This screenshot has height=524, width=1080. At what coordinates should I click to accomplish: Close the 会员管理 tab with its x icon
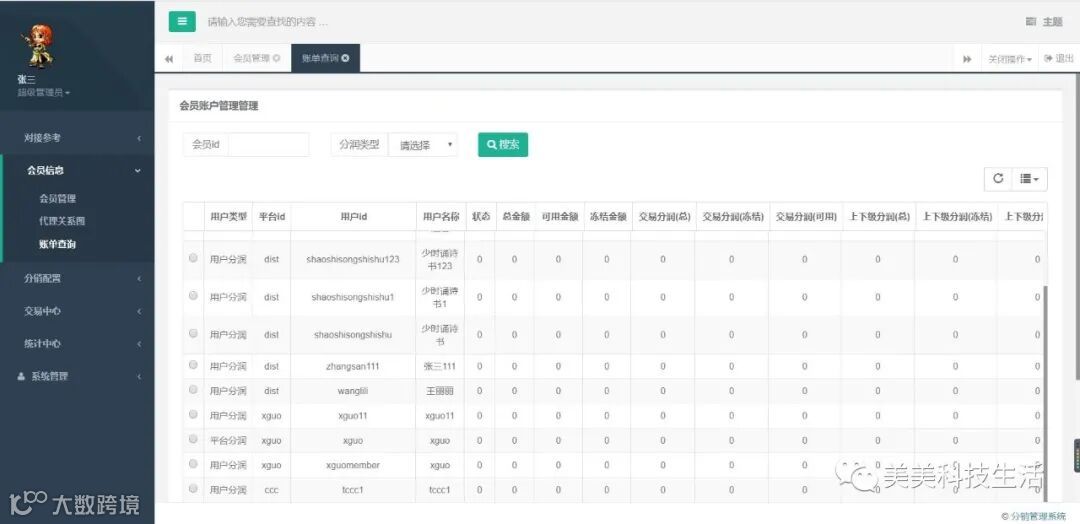point(277,59)
